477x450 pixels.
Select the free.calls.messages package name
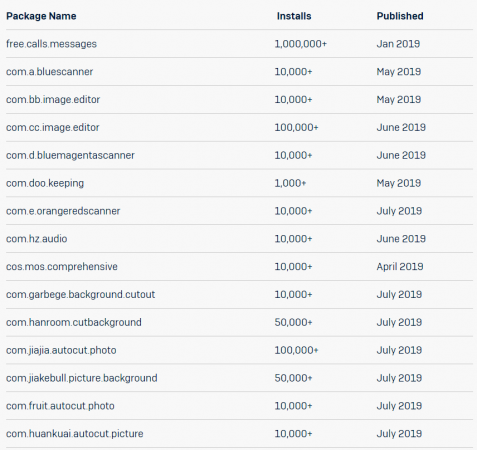[x=51, y=44]
